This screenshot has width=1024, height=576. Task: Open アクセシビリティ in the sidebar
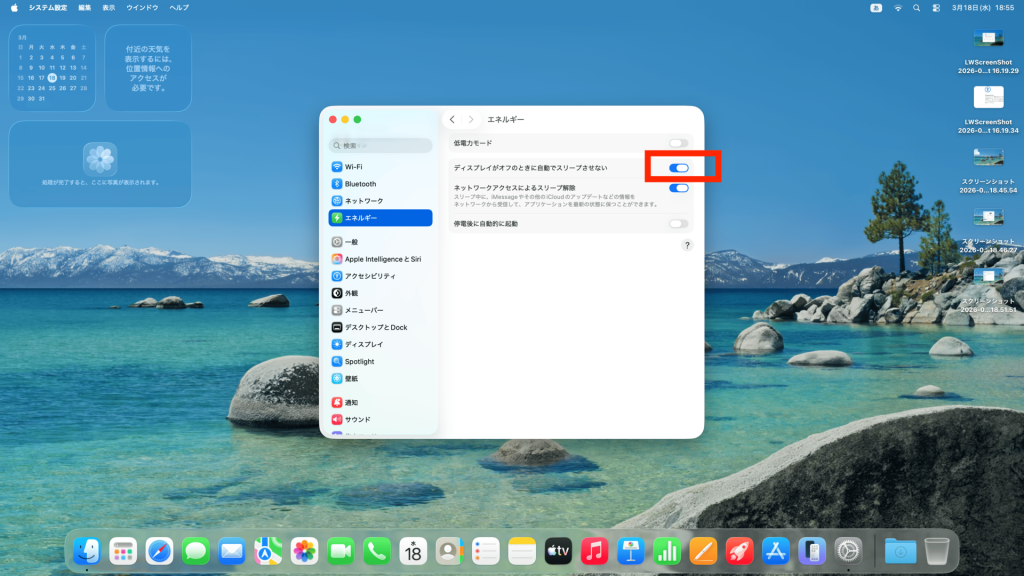[x=380, y=276]
